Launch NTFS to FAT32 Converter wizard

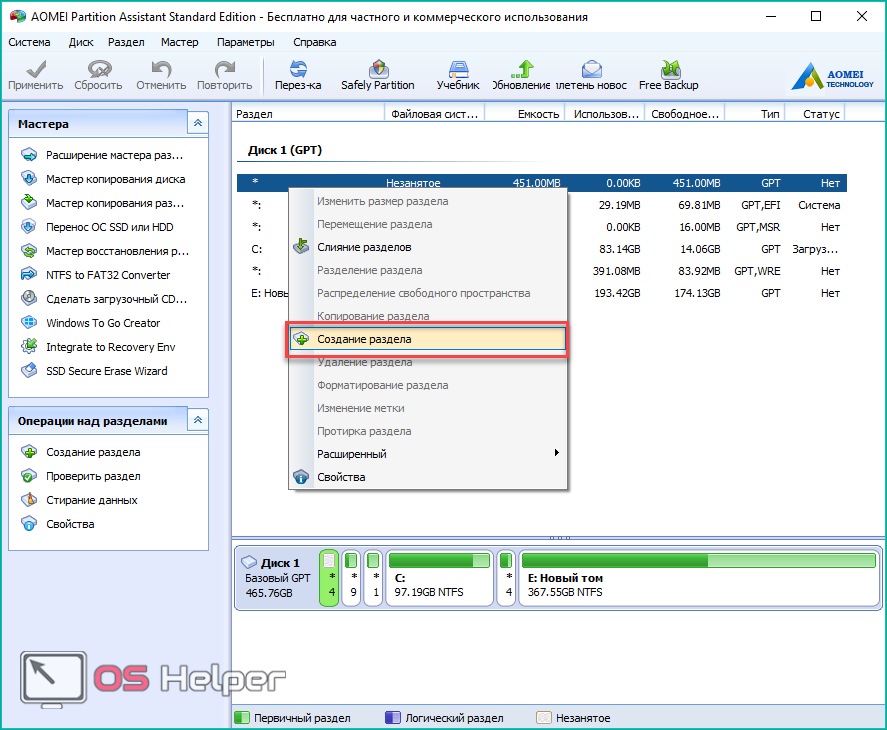coord(107,275)
